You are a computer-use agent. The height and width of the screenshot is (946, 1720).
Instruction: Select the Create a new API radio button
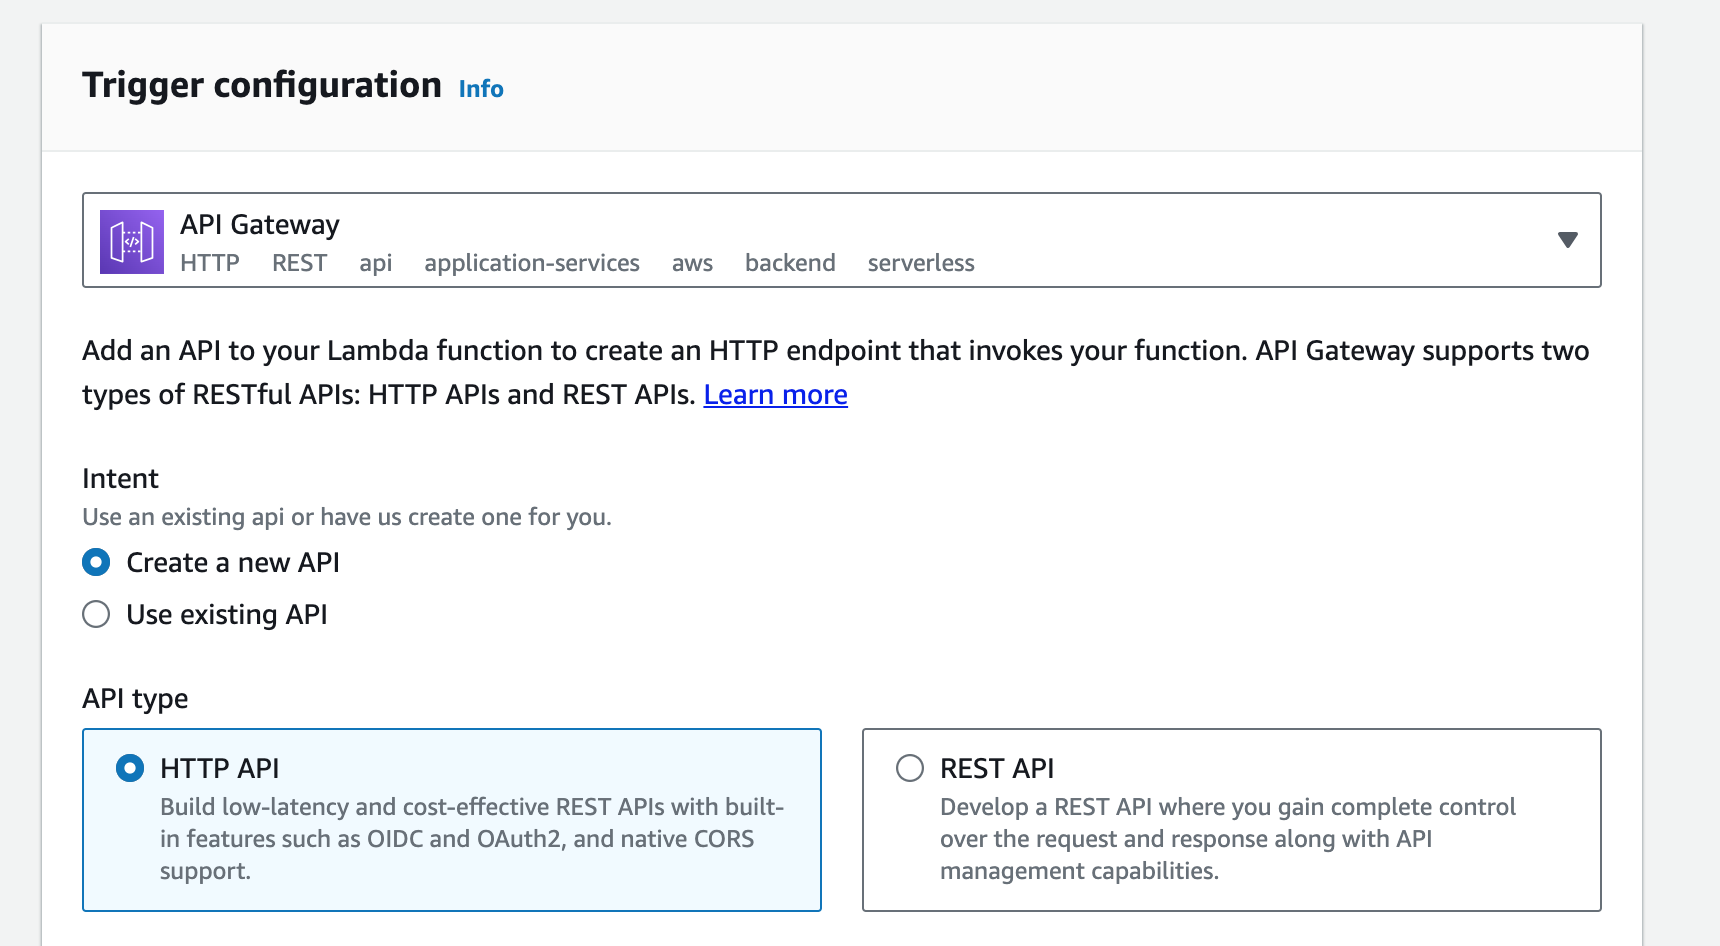tap(96, 562)
